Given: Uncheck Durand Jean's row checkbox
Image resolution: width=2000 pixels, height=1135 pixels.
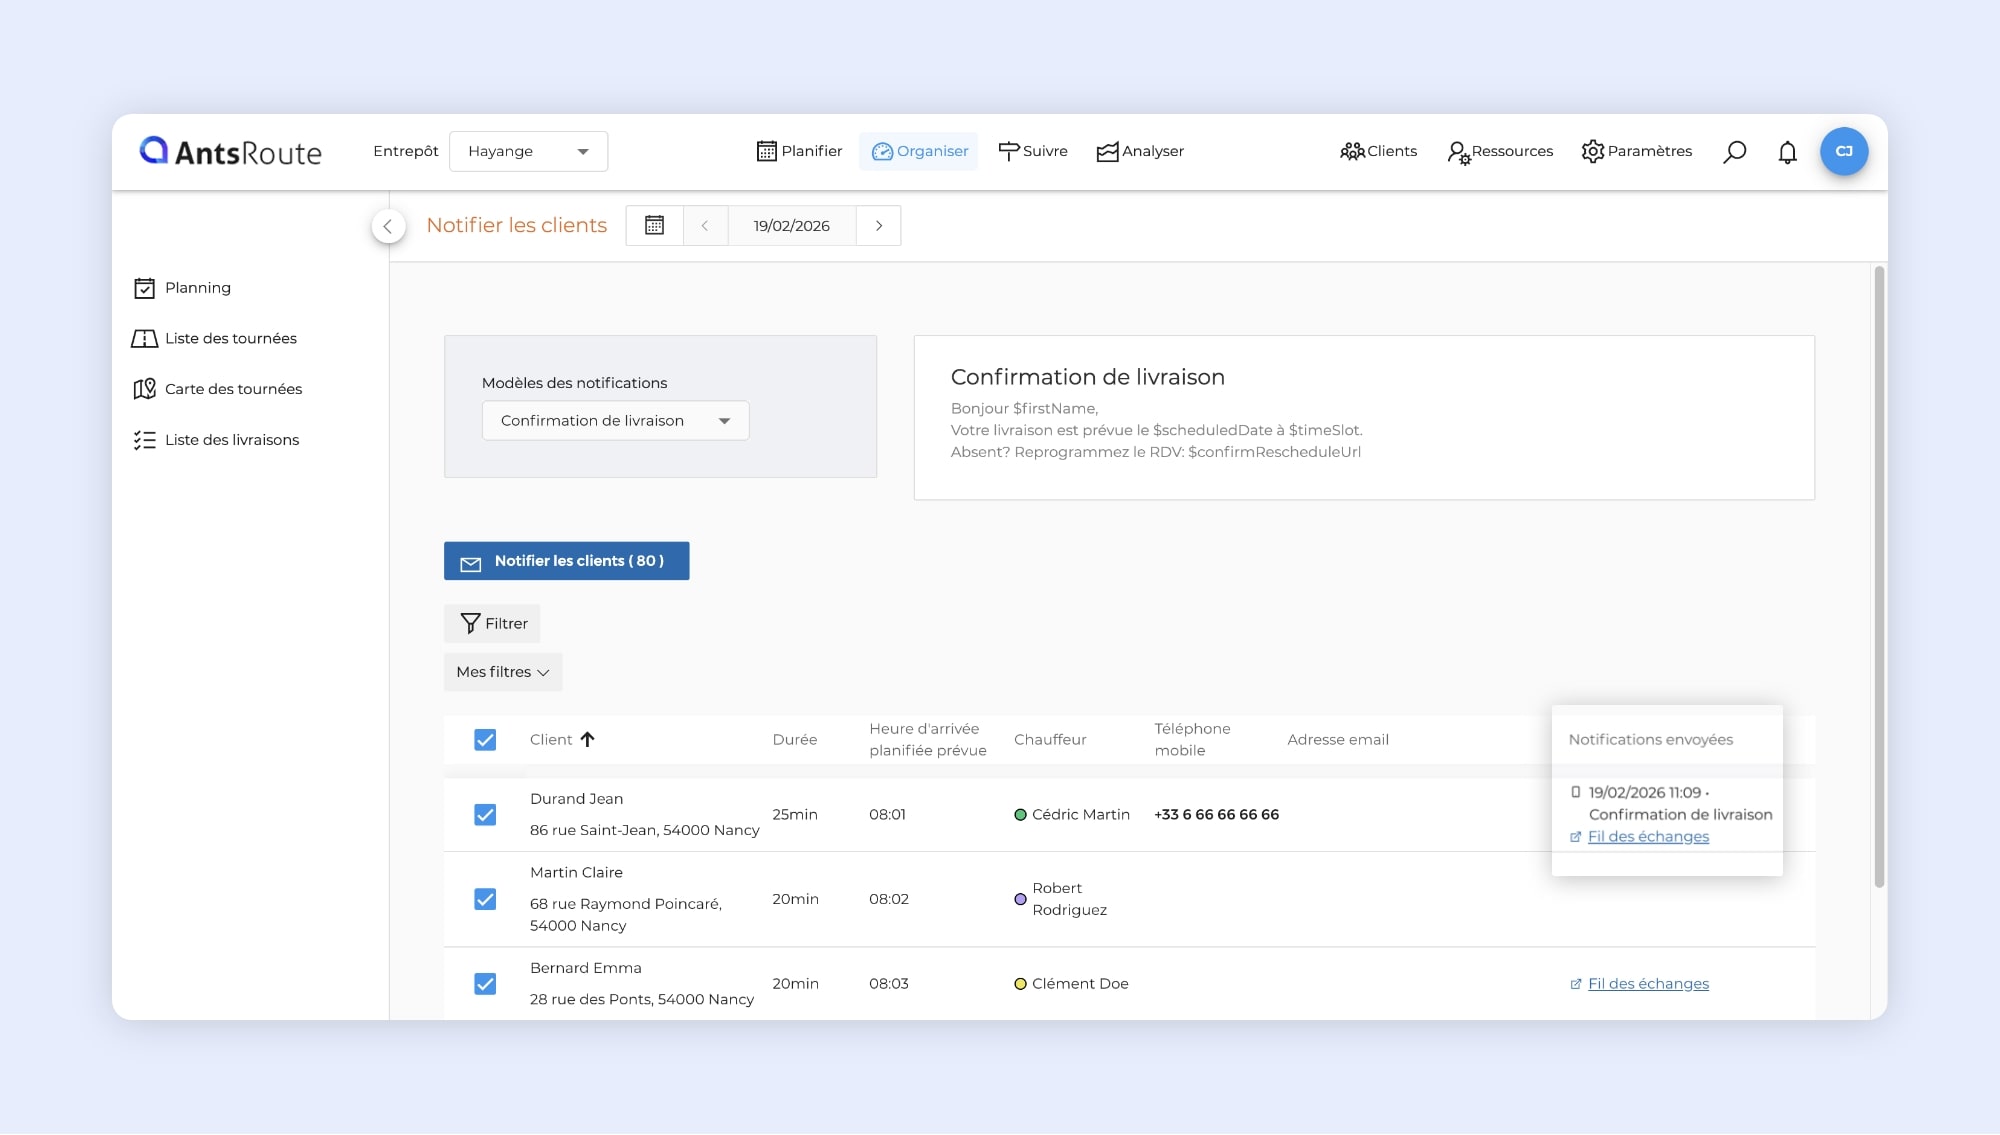Looking at the screenshot, I should pyautogui.click(x=485, y=815).
